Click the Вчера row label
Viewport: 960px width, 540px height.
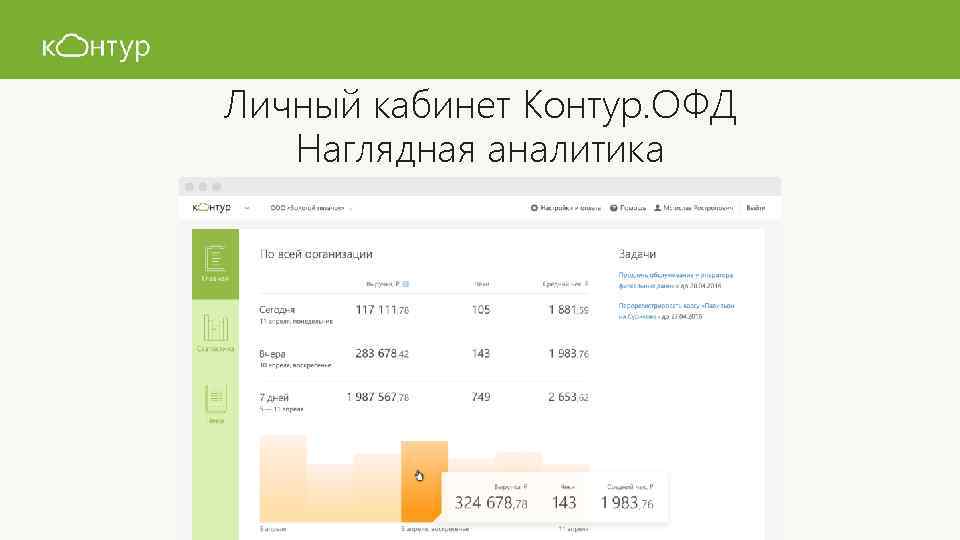coord(272,354)
